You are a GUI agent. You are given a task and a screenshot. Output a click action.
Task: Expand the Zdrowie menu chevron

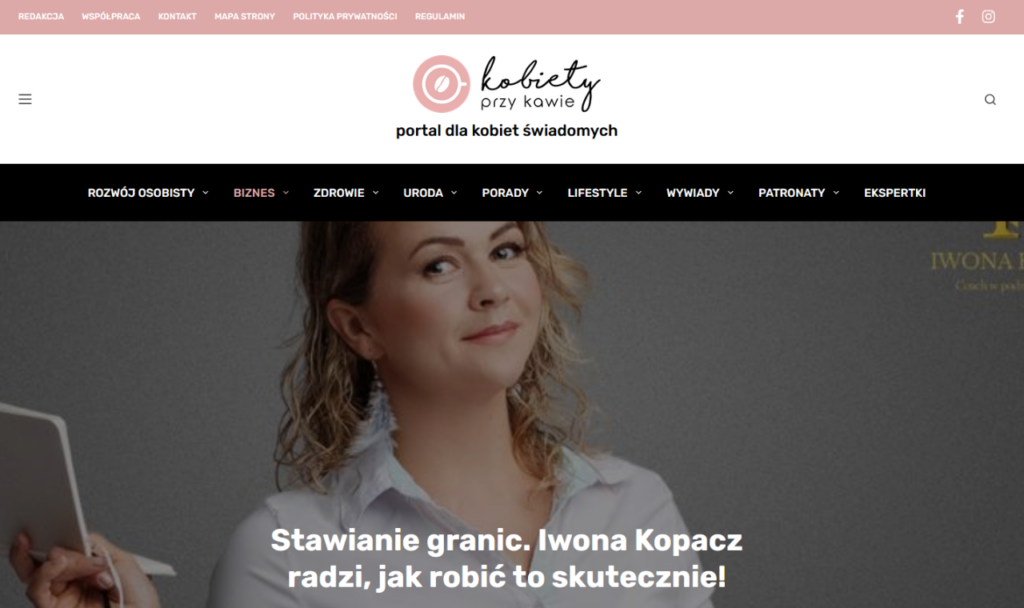point(376,193)
